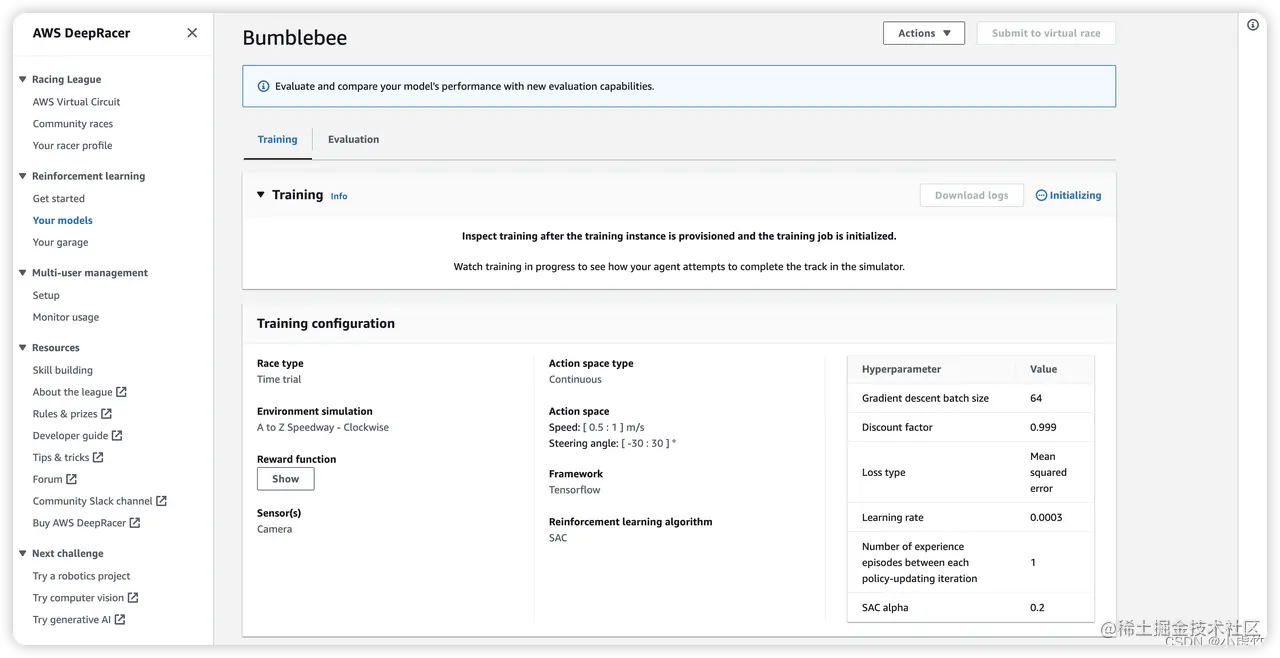Collapse the Multi-user management section
Viewport: 1280px width, 658px height.
(x=23, y=273)
